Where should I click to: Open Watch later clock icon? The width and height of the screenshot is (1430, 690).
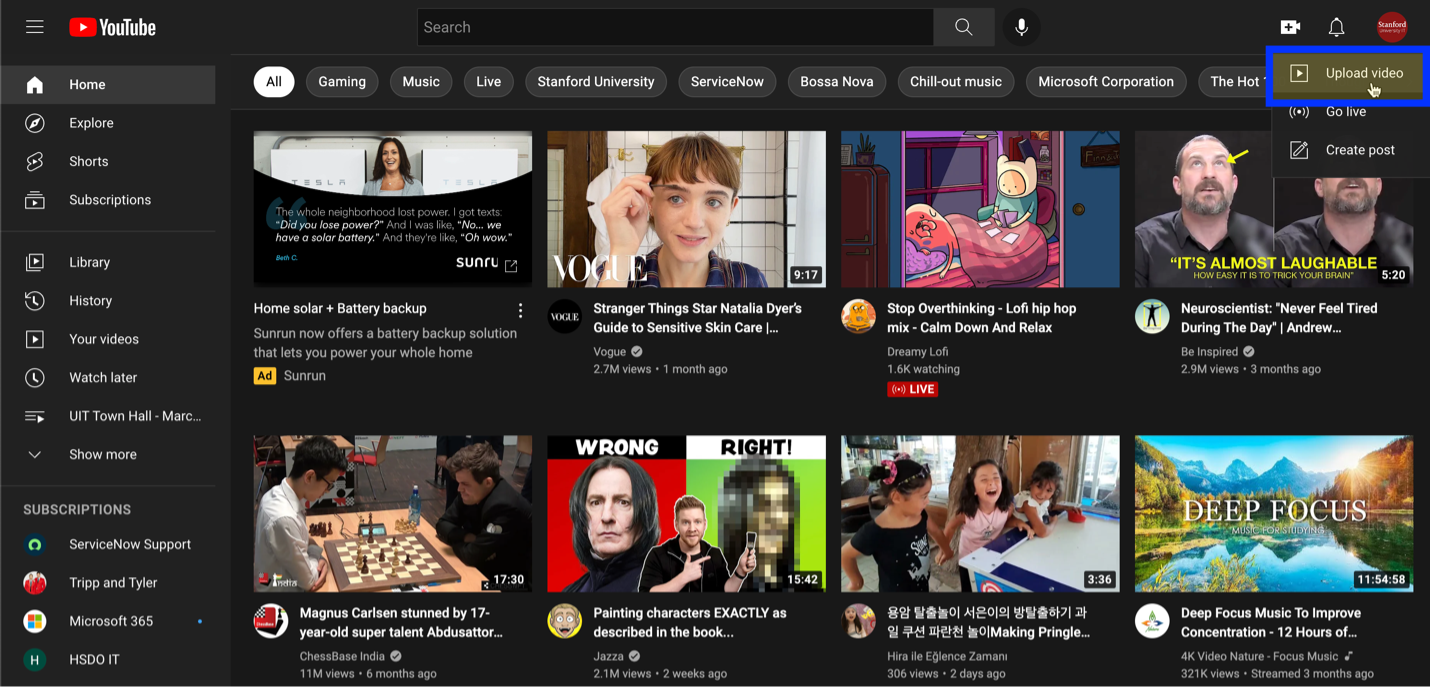point(35,377)
